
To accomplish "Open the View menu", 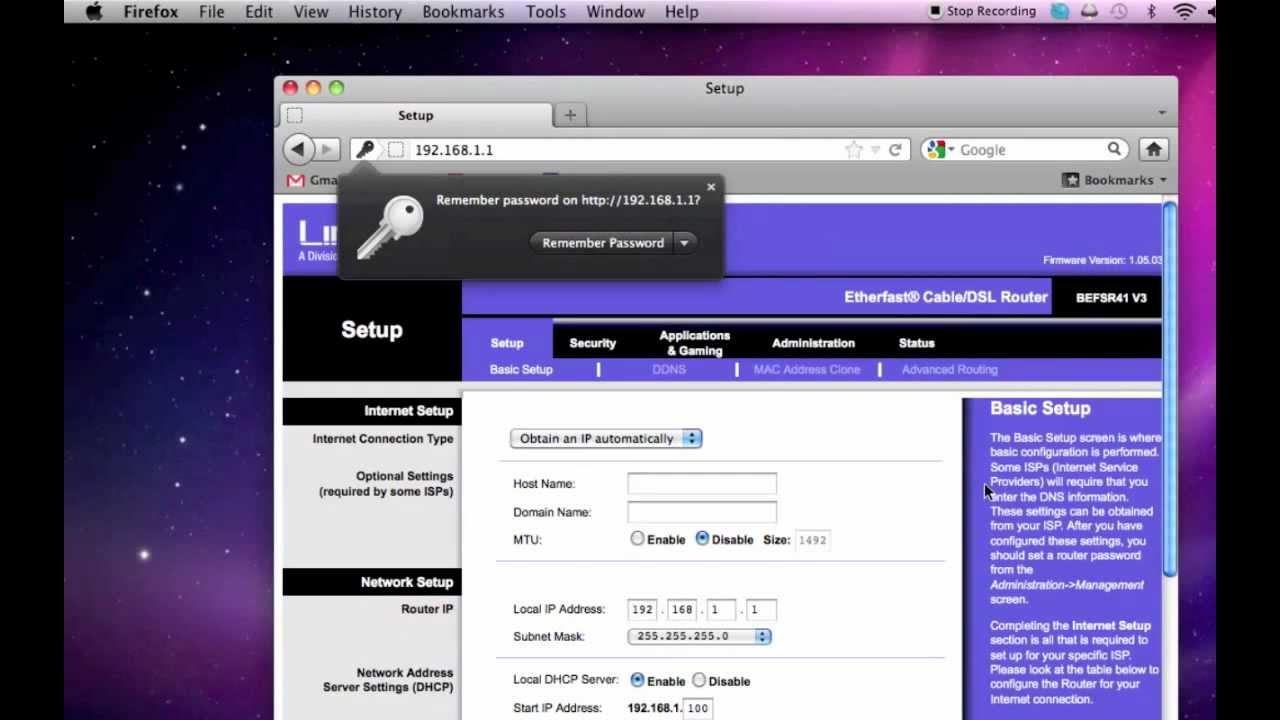I will click(x=311, y=12).
